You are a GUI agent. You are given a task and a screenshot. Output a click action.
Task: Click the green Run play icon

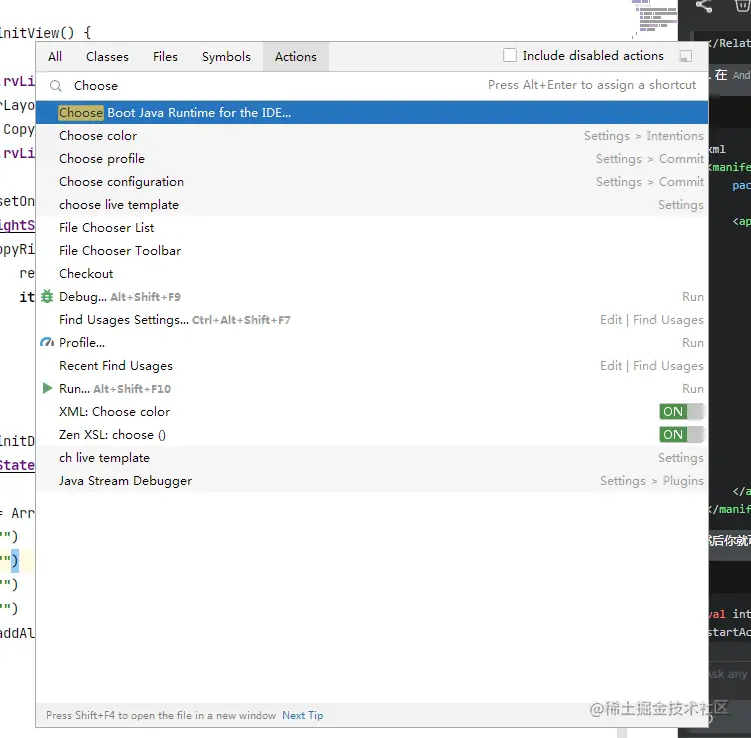(x=47, y=388)
